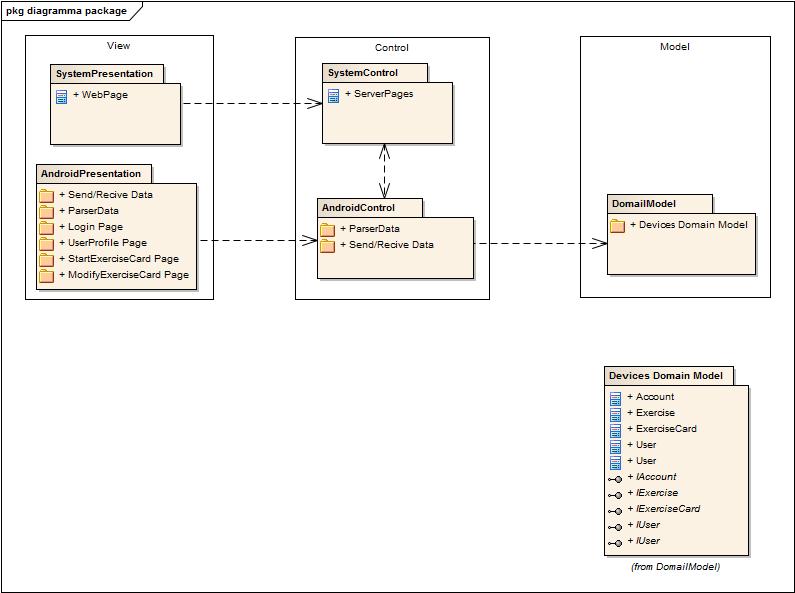Click '+ Send/Recive Data' text in AndroidPresentation
Screen dimensions: 795x593
105,195
